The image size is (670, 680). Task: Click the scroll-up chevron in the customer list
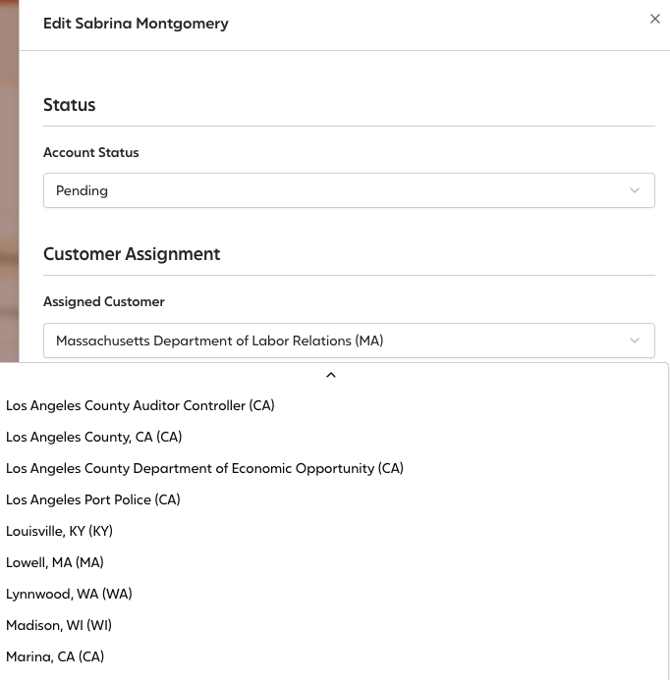pos(331,375)
